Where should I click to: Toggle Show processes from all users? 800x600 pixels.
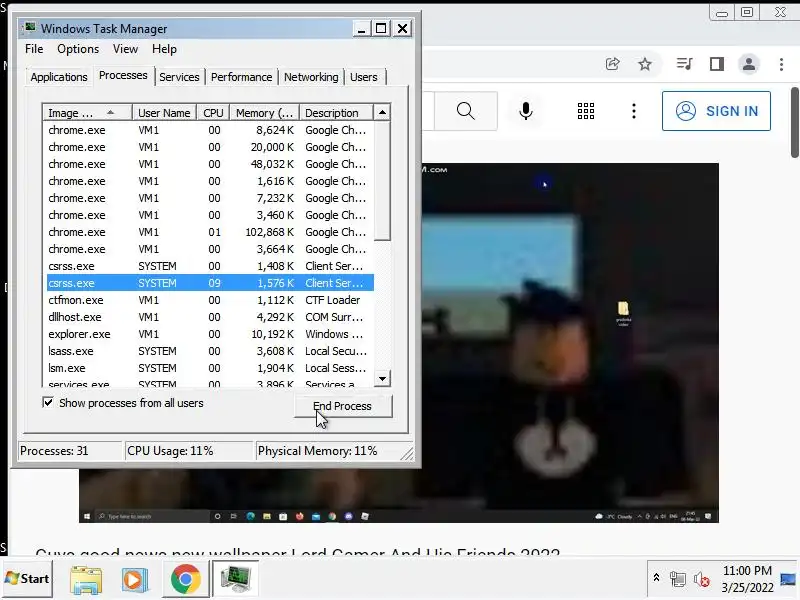pyautogui.click(x=48, y=403)
